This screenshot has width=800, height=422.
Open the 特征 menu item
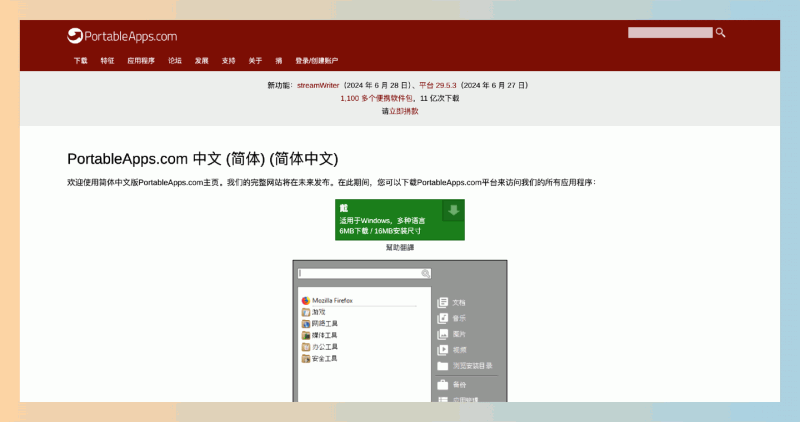[107, 61]
